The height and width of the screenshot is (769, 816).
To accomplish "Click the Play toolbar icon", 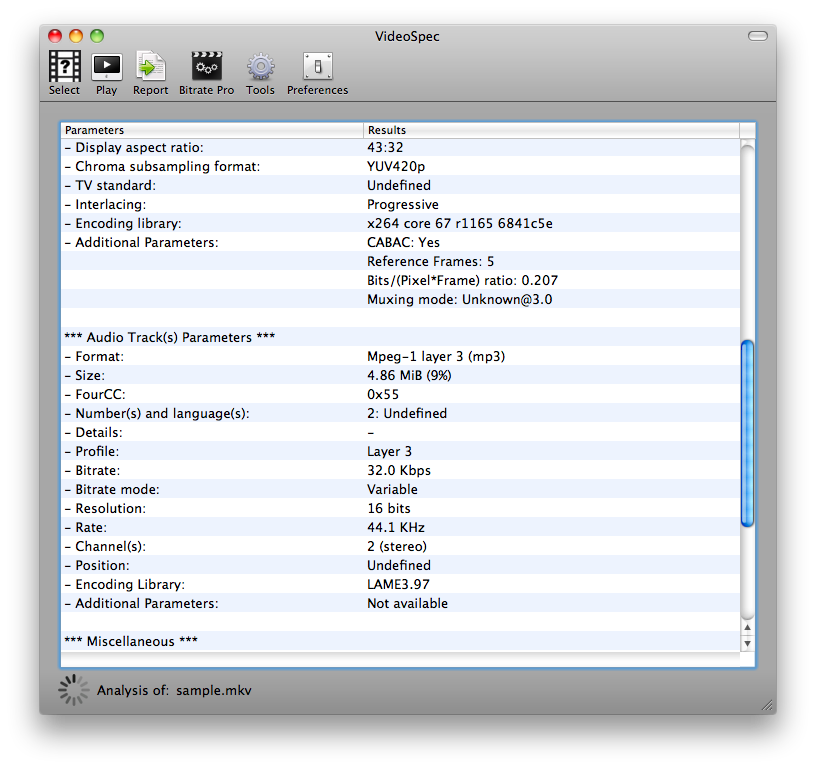I will (x=107, y=74).
